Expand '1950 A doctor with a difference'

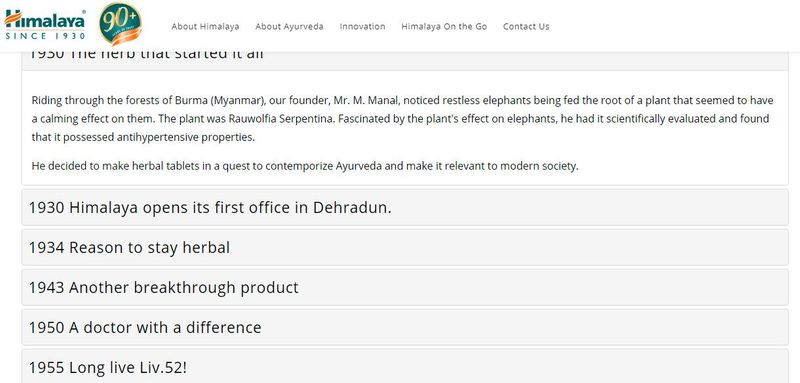405,327
